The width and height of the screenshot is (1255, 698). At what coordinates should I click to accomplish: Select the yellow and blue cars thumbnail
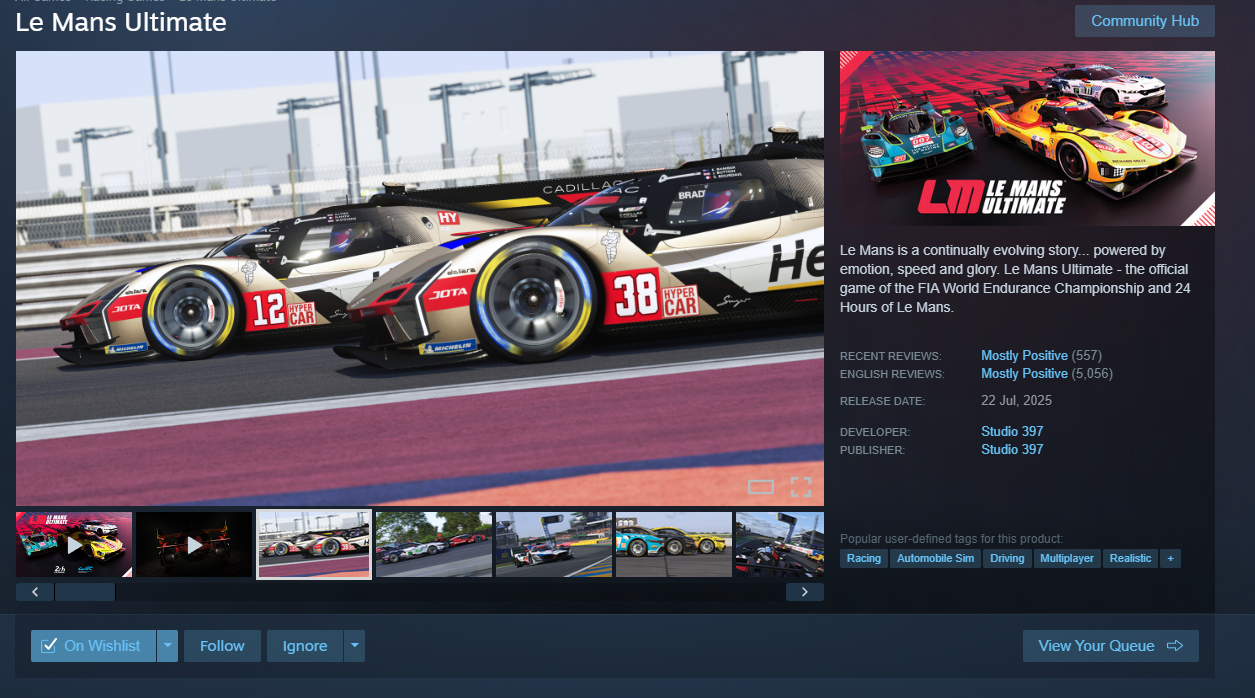(673, 545)
